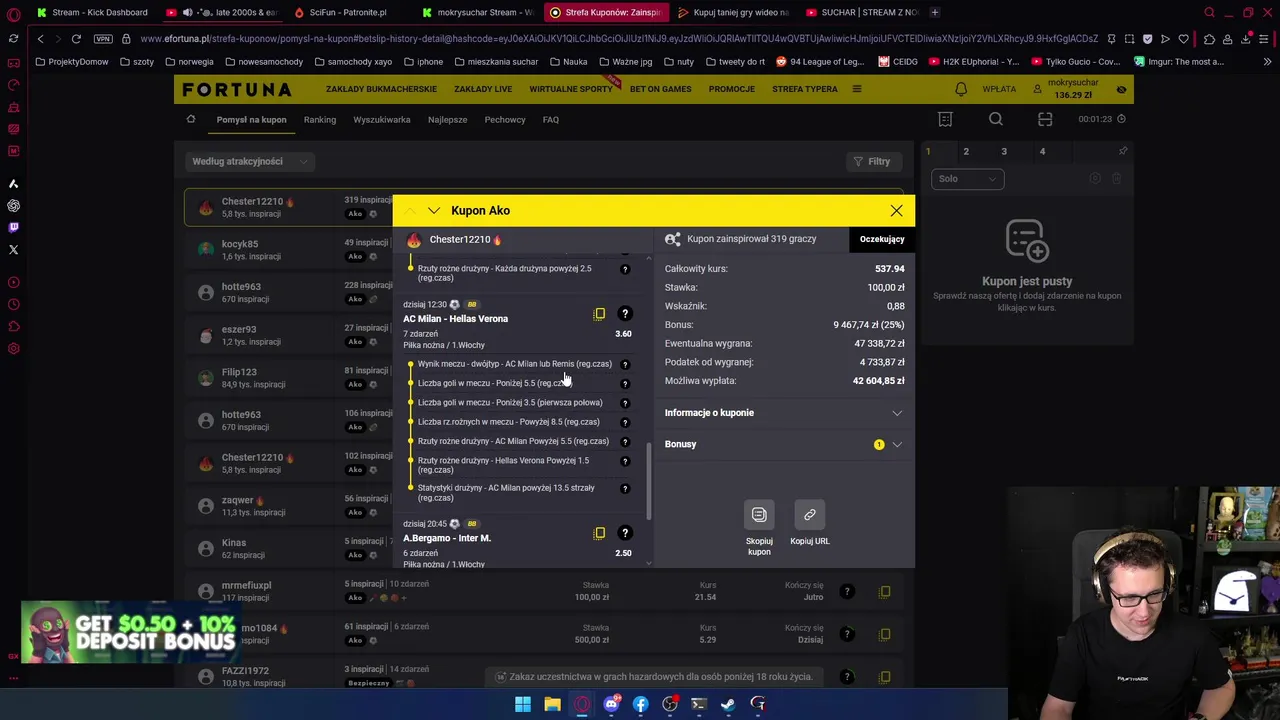The width and height of the screenshot is (1280, 720).
Task: Open the Pechowcy tab
Action: coord(505,120)
